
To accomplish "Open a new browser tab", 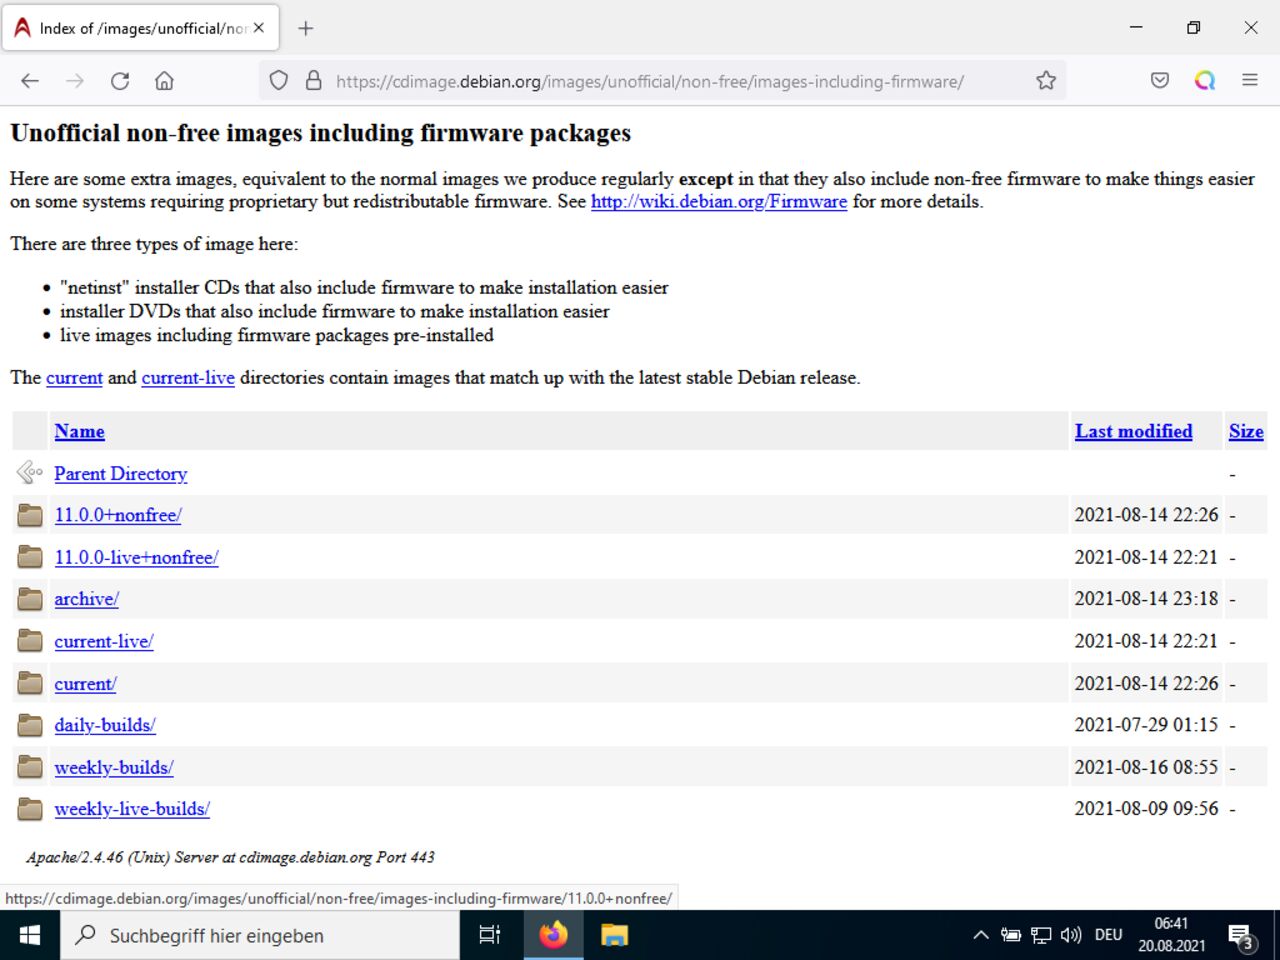I will pos(306,28).
